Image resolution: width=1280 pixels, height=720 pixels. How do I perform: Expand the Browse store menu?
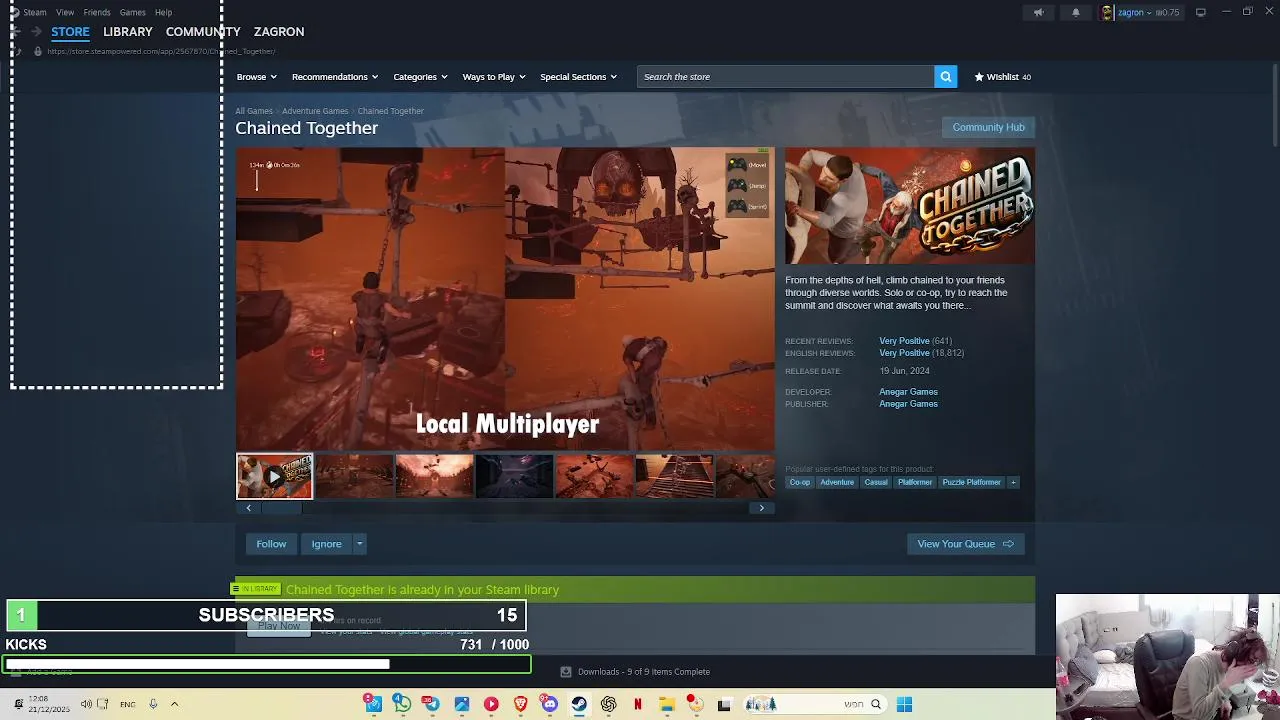click(x=257, y=77)
